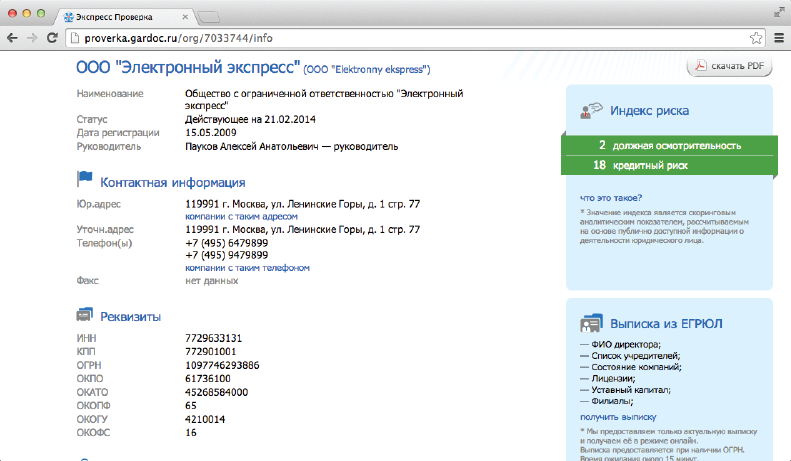Click the Индекс риска person icon

[x=591, y=111]
